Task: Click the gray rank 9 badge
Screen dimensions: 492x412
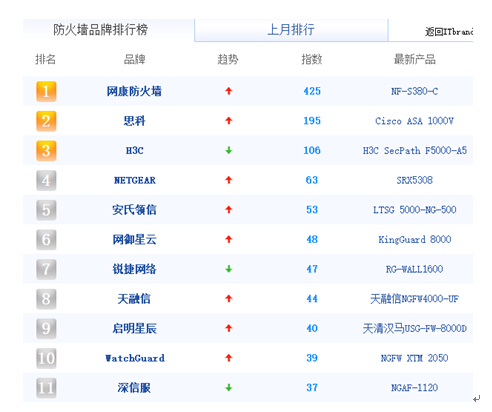Action: tap(46, 328)
